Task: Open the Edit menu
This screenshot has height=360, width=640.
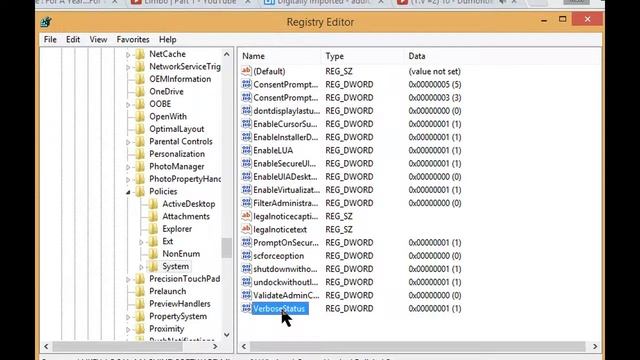Action: [73, 40]
